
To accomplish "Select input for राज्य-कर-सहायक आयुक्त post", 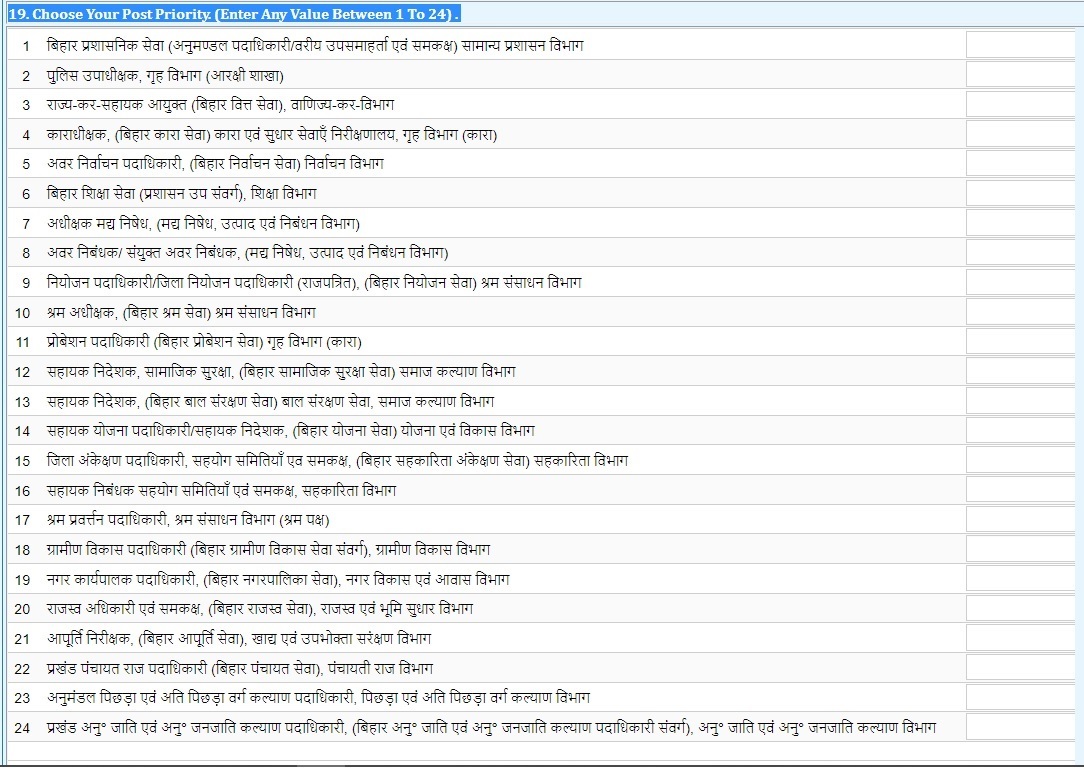I will [1019, 105].
